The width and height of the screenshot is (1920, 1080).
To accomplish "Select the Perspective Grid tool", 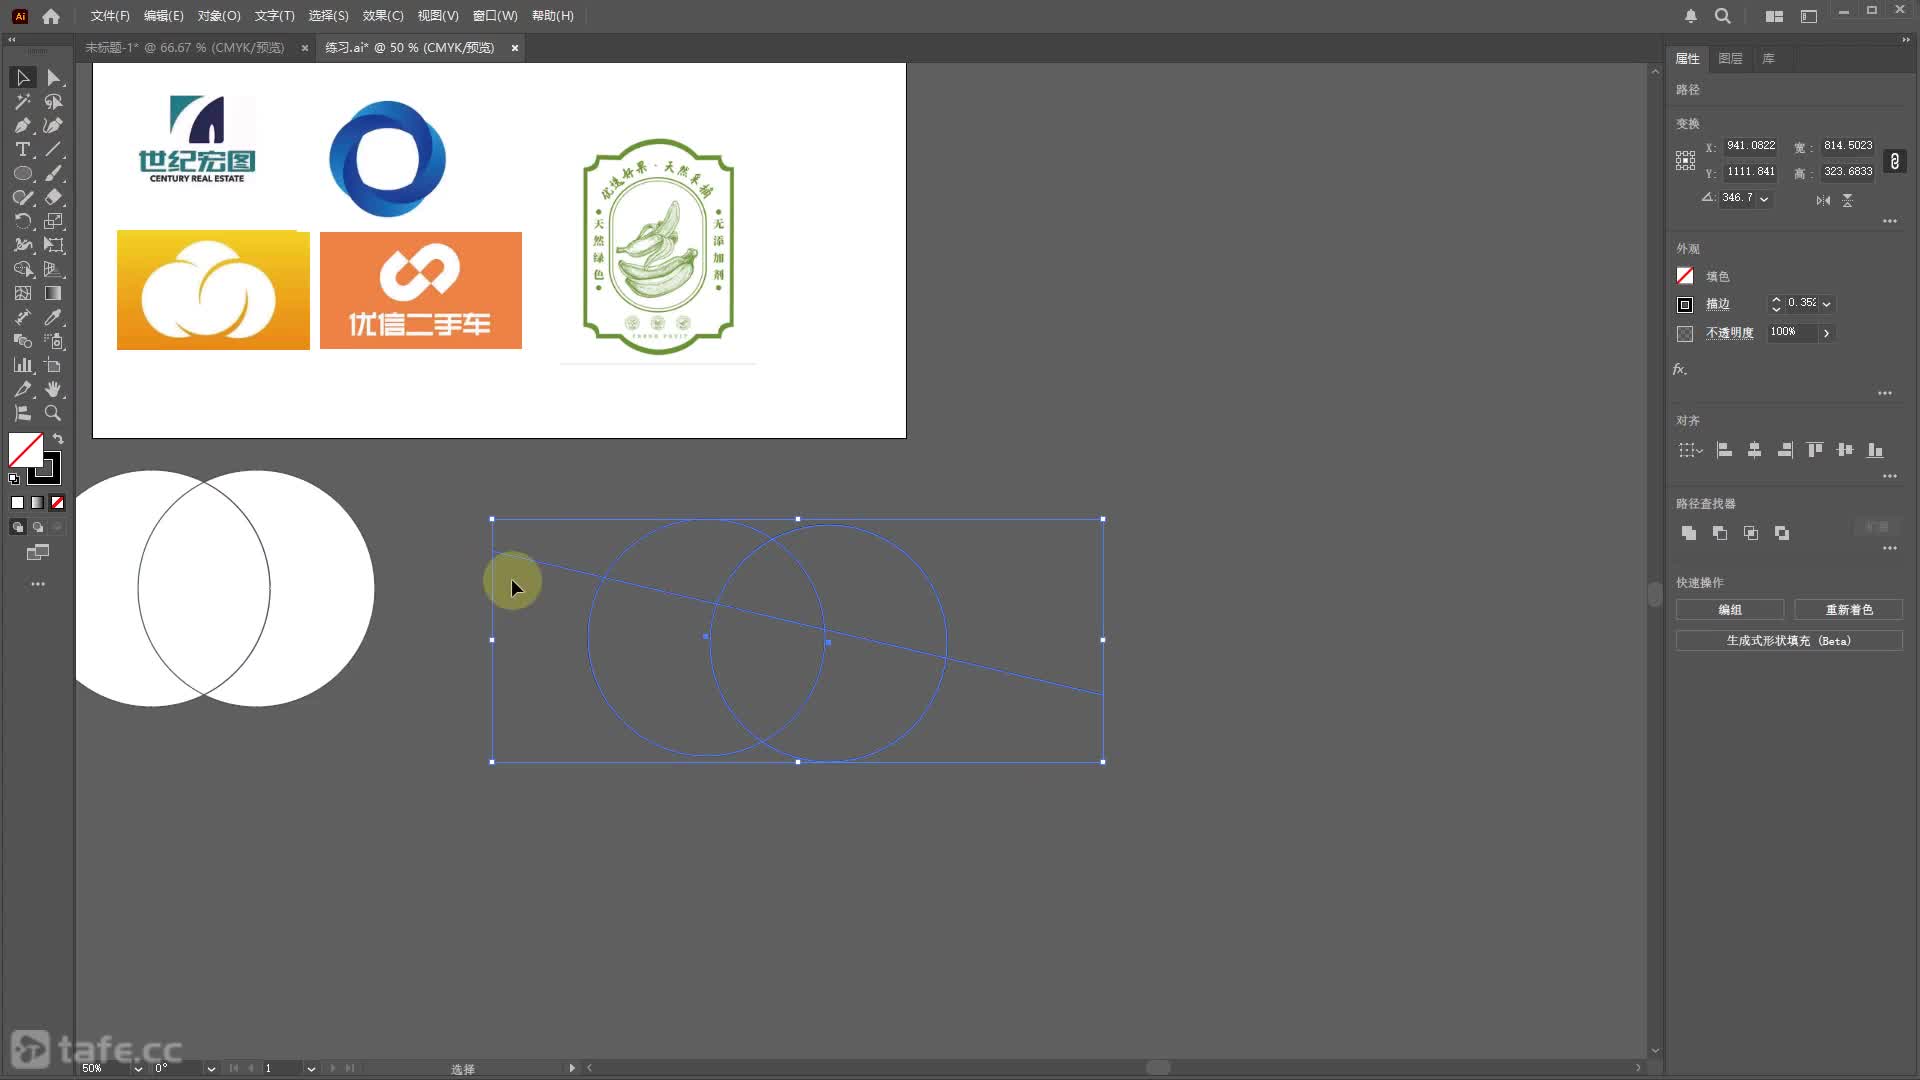I will click(53, 269).
